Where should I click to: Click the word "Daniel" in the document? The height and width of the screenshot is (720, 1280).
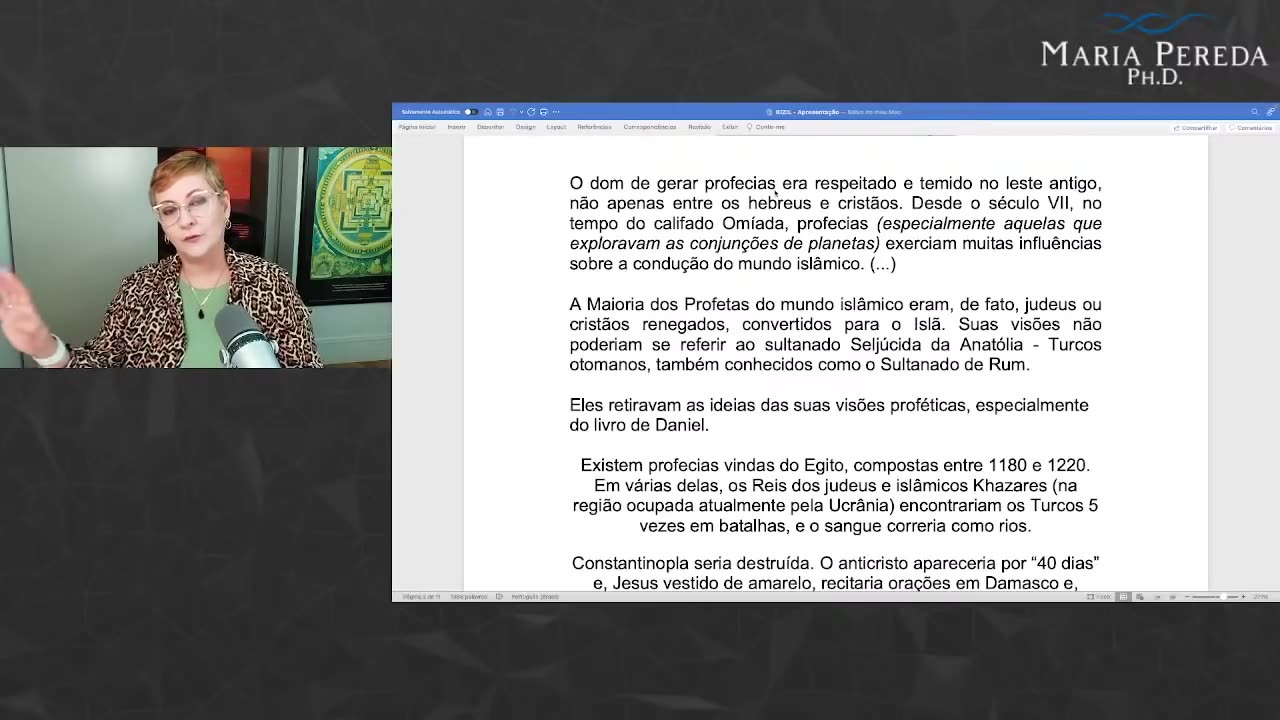(681, 425)
